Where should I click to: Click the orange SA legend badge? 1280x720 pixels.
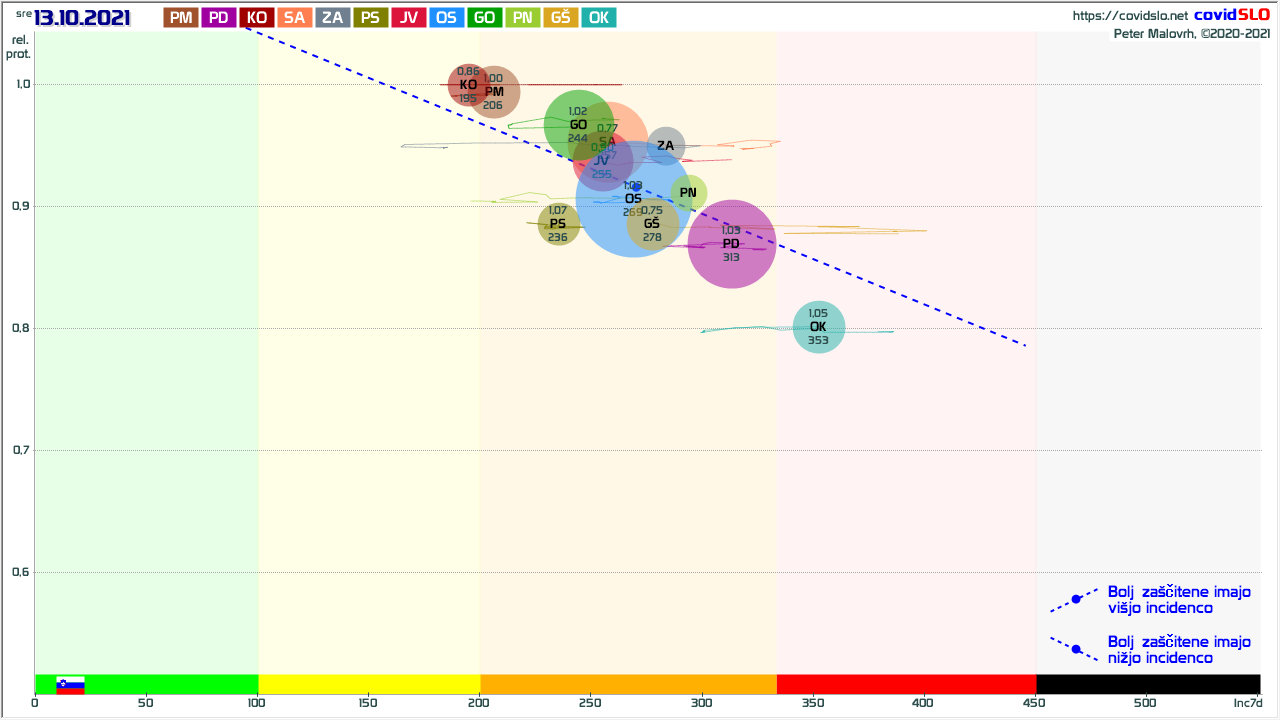pos(294,17)
